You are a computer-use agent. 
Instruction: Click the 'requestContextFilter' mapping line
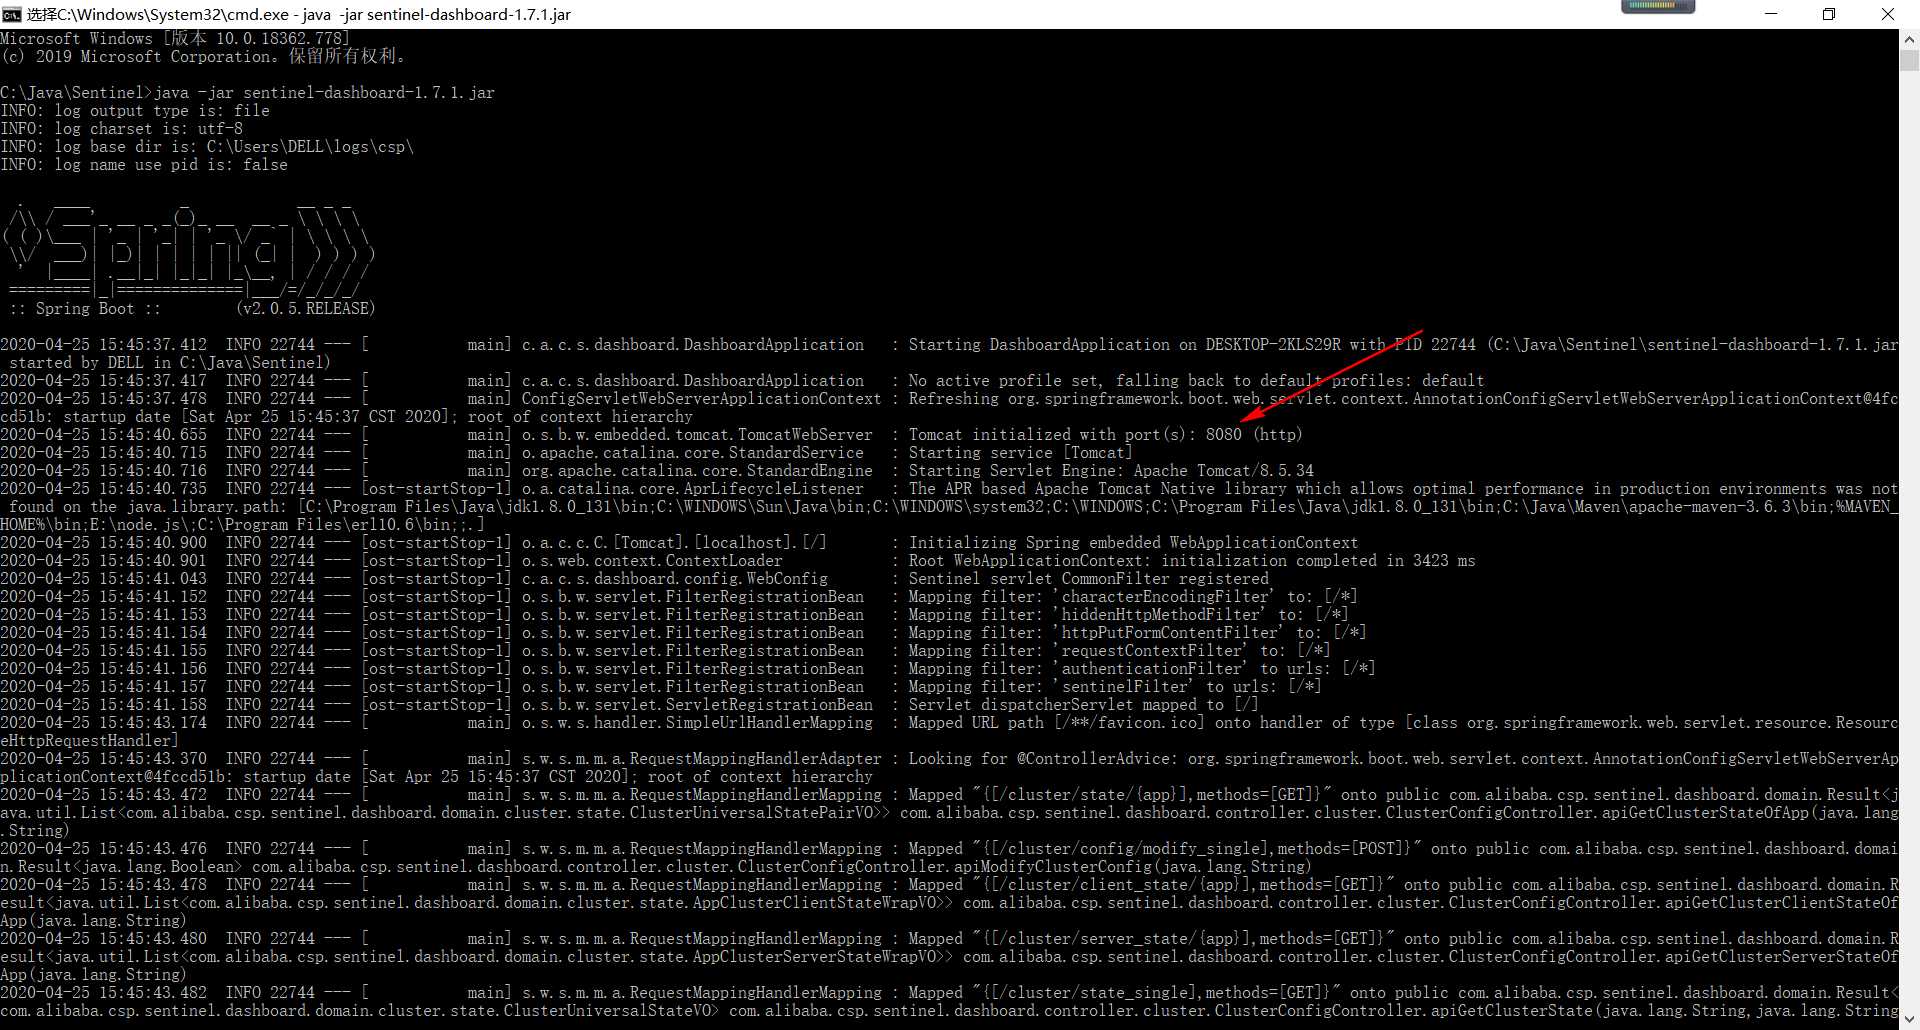[1119, 651]
